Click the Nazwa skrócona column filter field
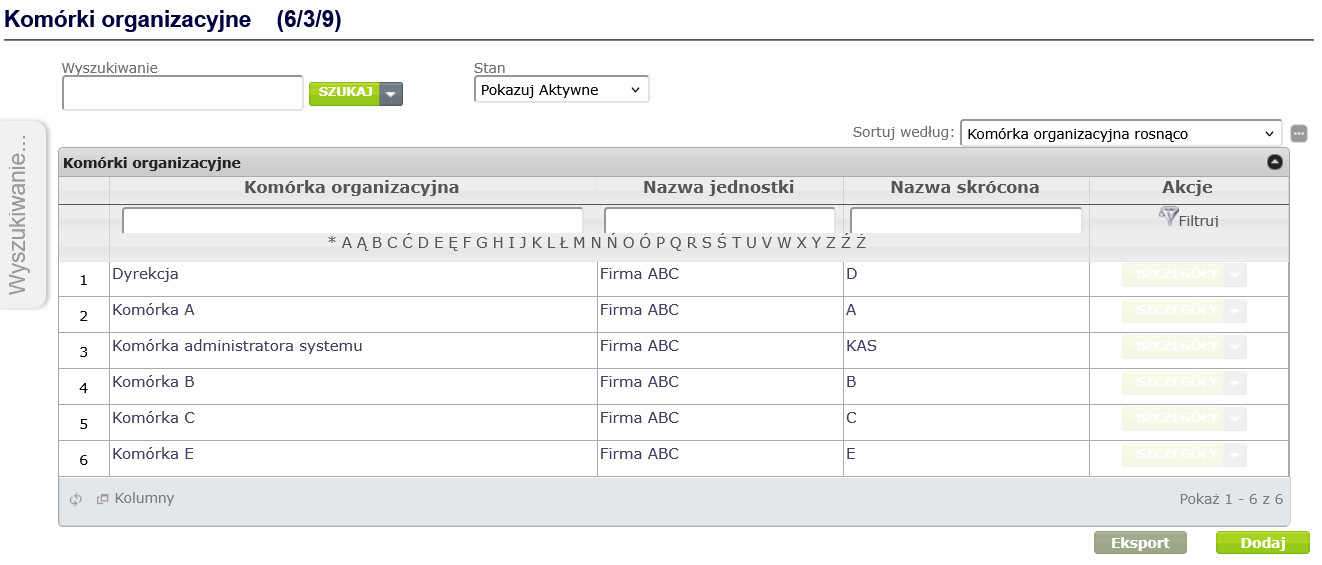Screen dimensions: 1322x565 [x=965, y=219]
